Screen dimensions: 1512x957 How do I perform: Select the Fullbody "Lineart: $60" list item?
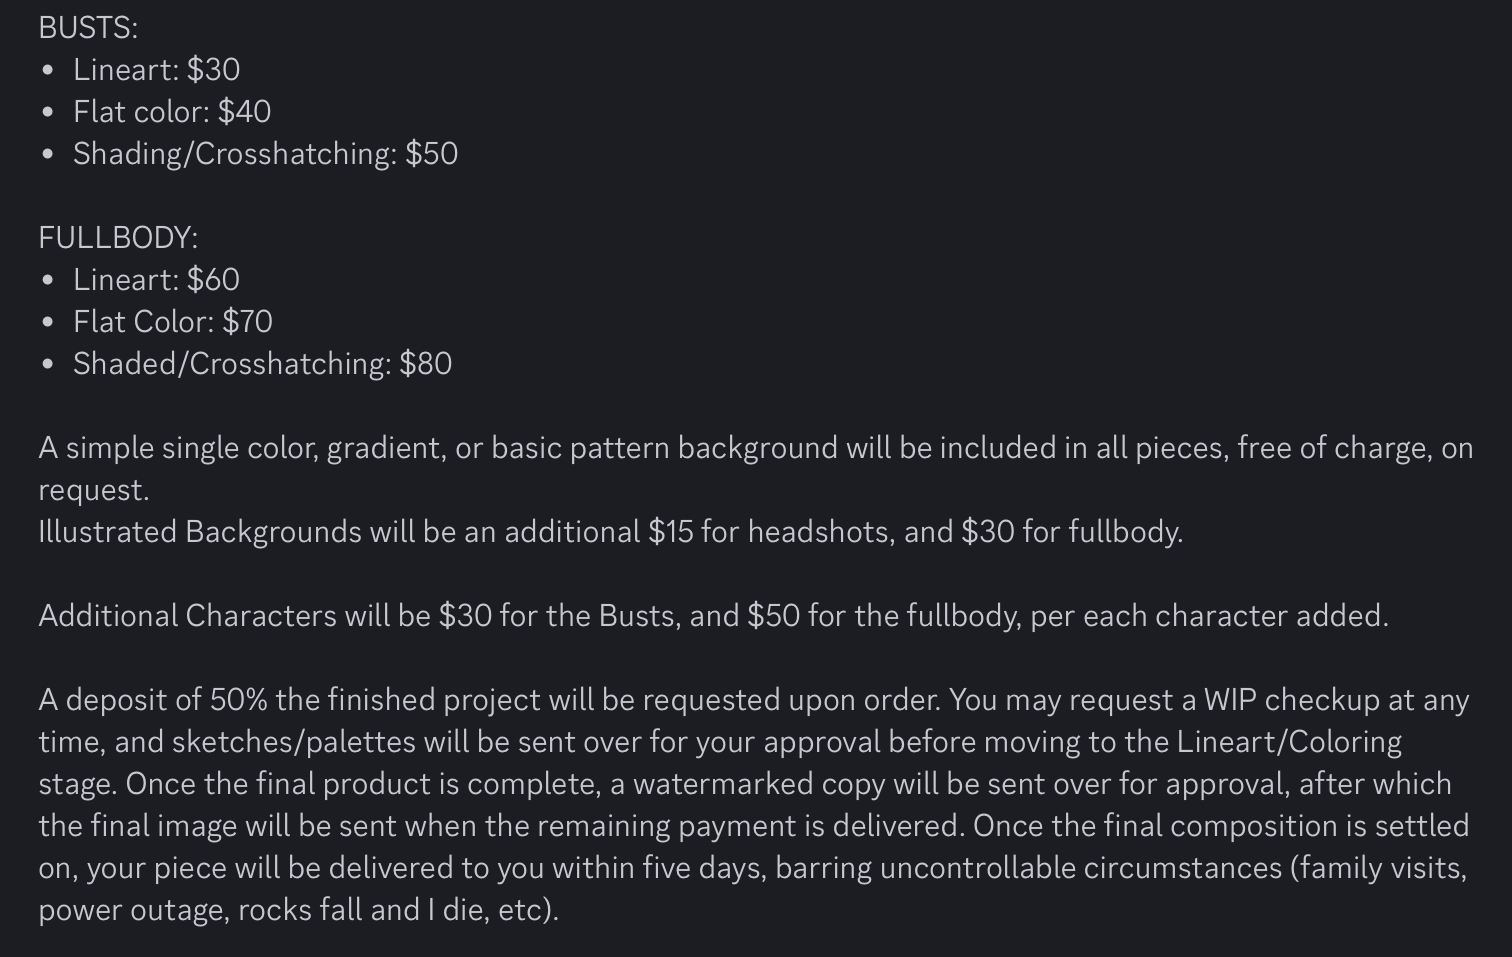pos(156,280)
